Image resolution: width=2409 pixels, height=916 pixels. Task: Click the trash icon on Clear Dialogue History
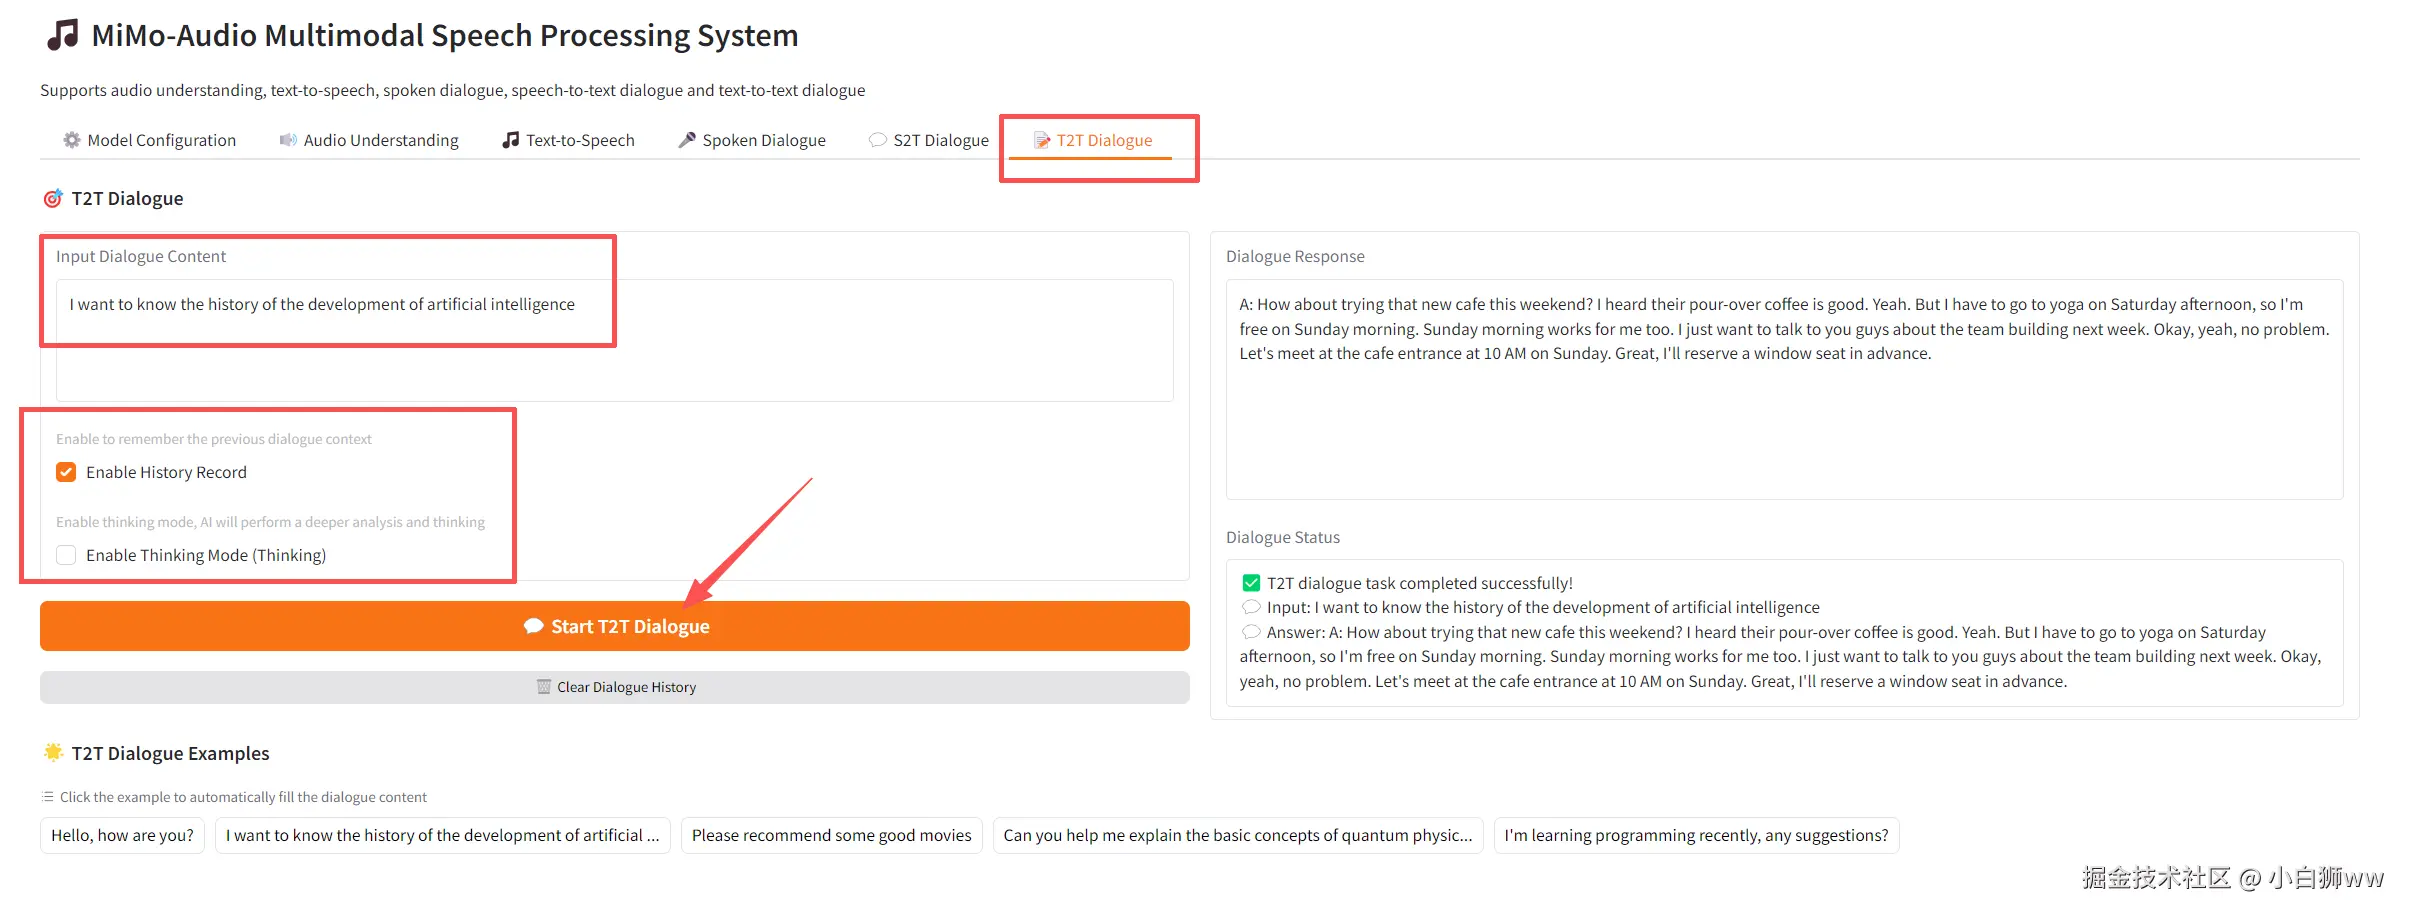[x=544, y=687]
